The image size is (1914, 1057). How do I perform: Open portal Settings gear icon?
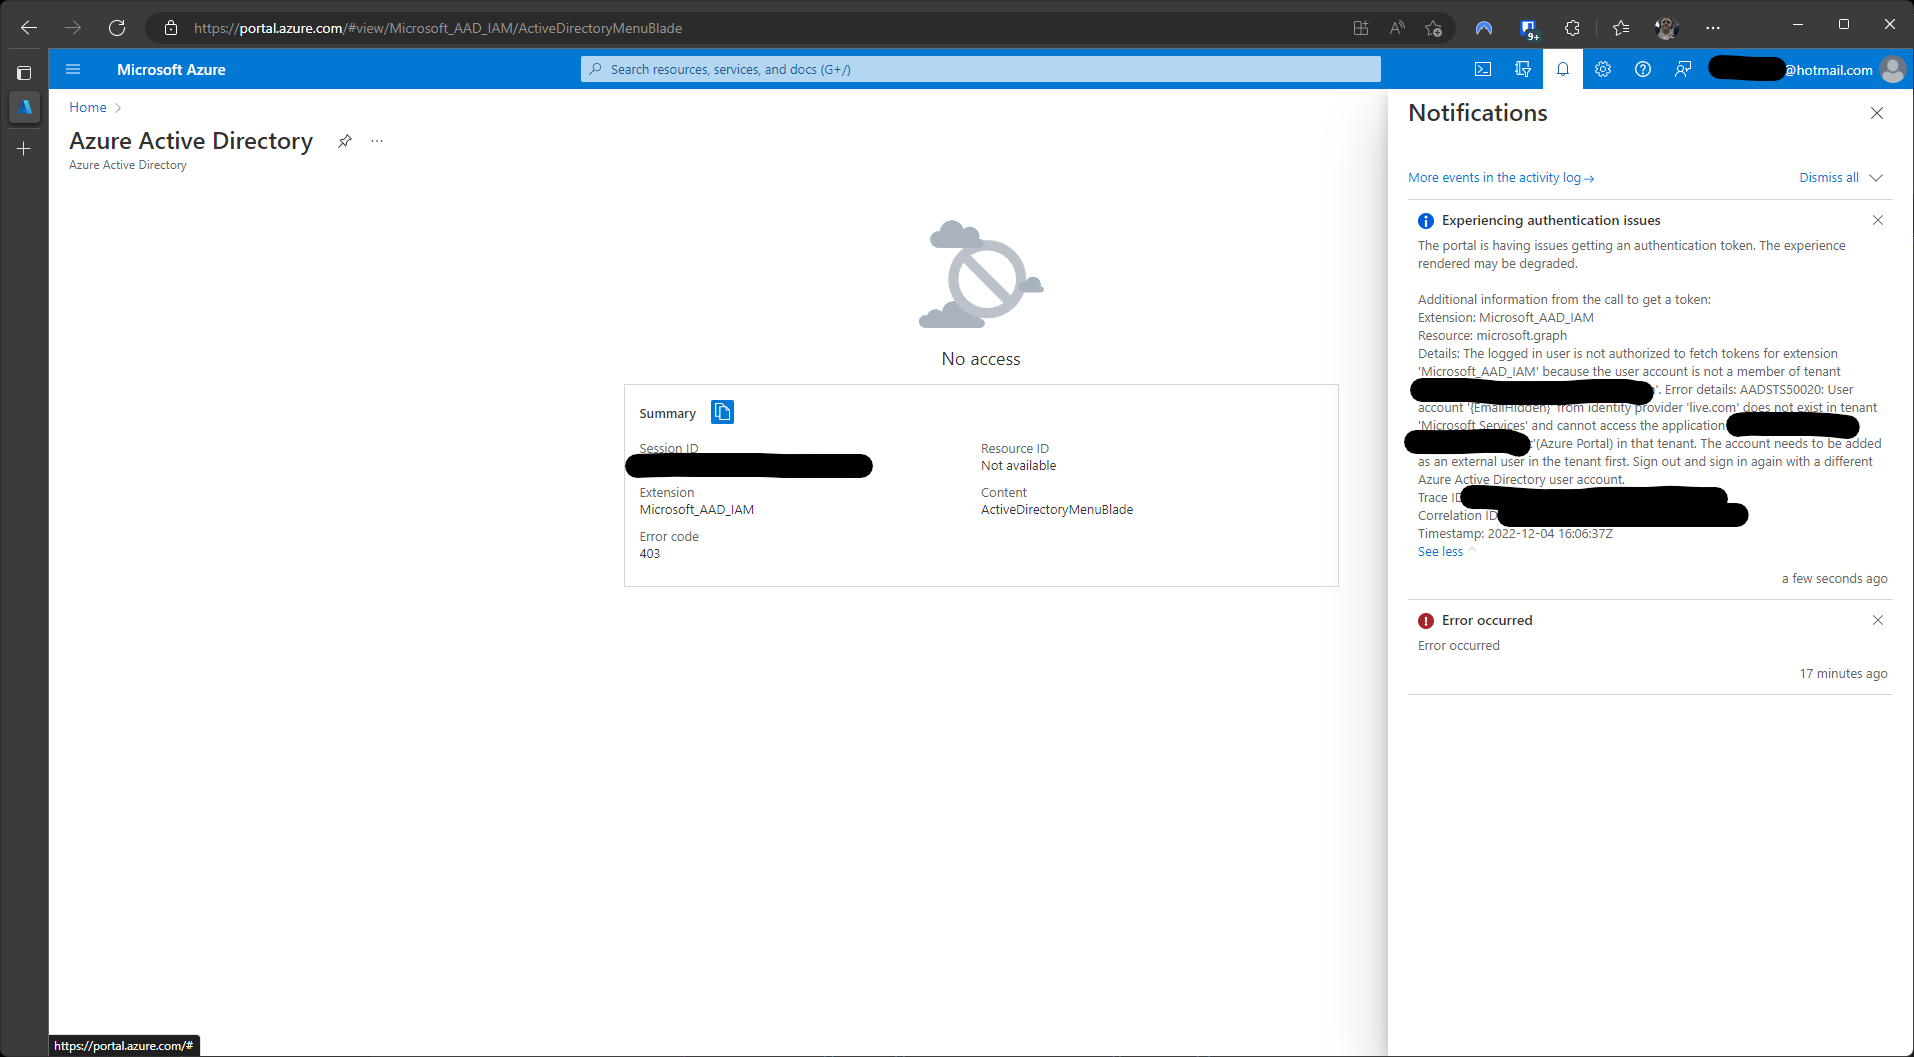[x=1603, y=69]
